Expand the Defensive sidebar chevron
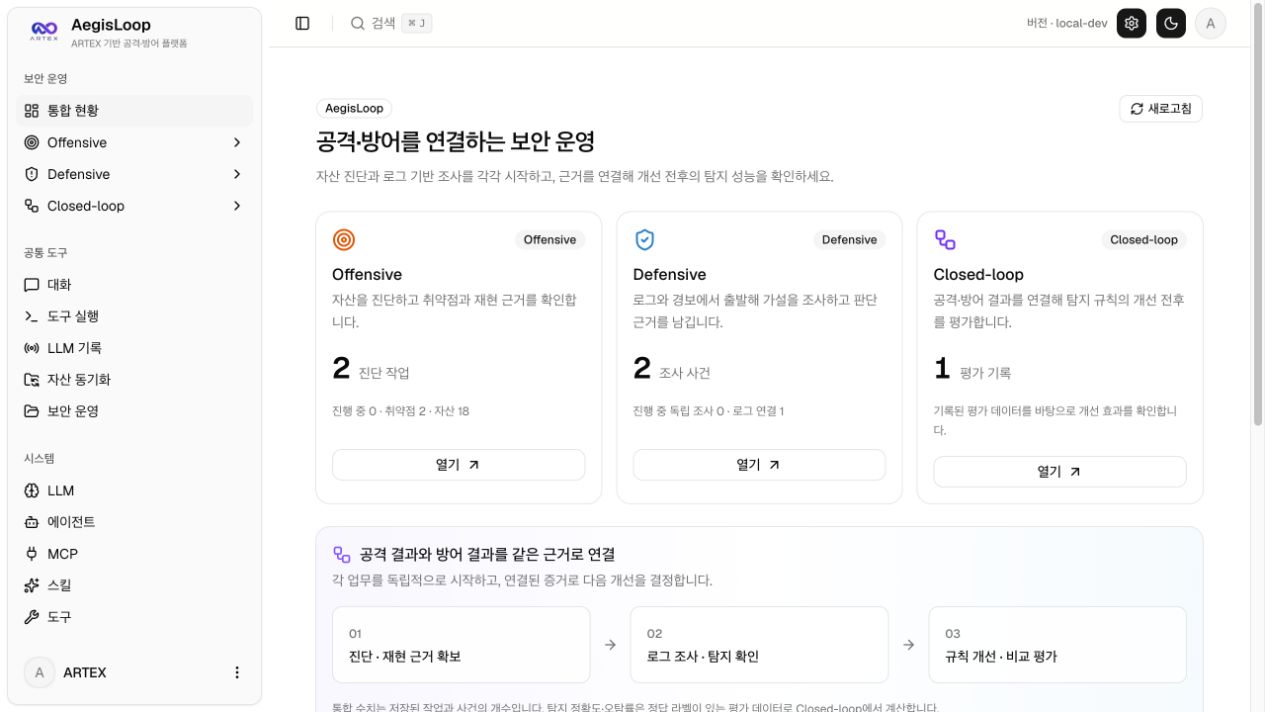This screenshot has width=1265, height=712. (x=237, y=174)
